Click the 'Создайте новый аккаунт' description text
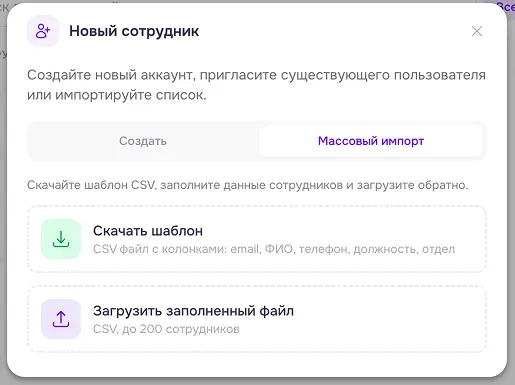This screenshot has height=385, width=515. point(256,85)
